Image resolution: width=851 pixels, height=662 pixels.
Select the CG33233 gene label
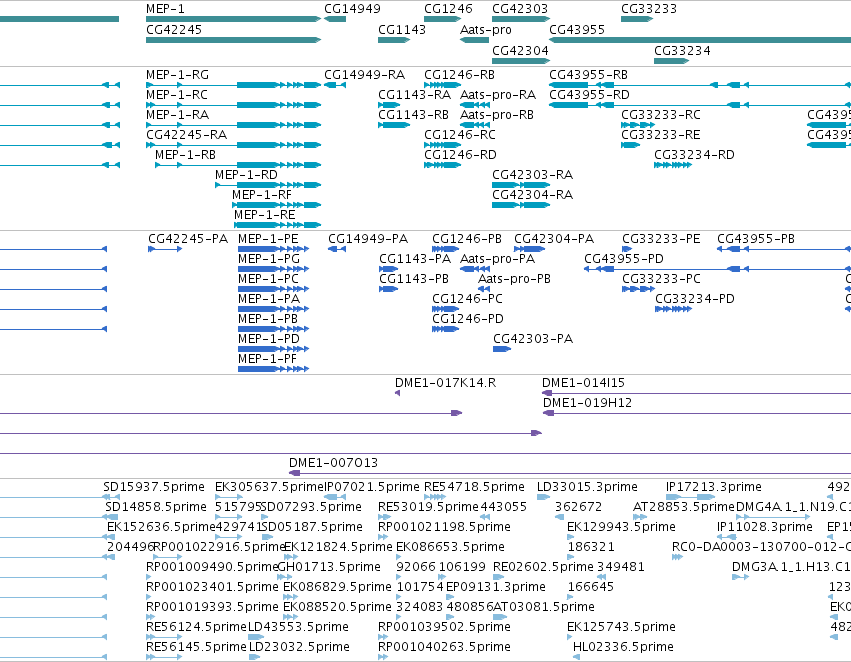click(649, 9)
